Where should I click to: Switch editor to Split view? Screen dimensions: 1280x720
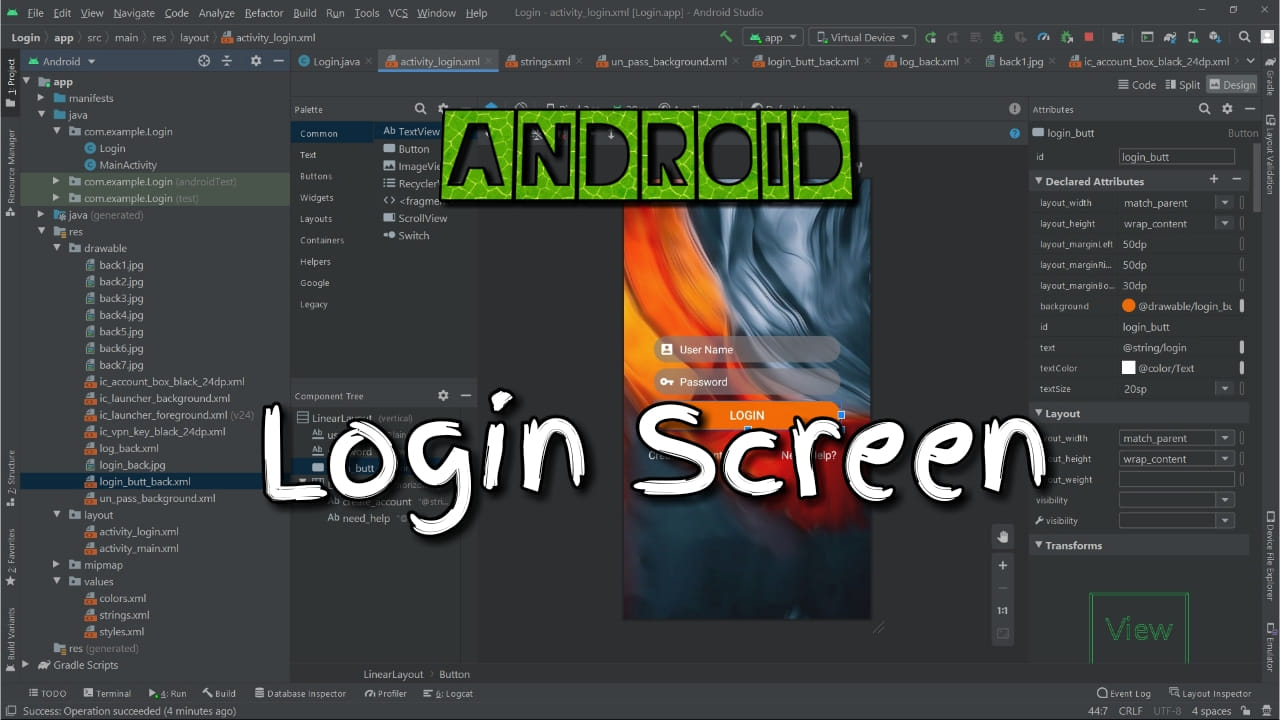(x=1182, y=85)
